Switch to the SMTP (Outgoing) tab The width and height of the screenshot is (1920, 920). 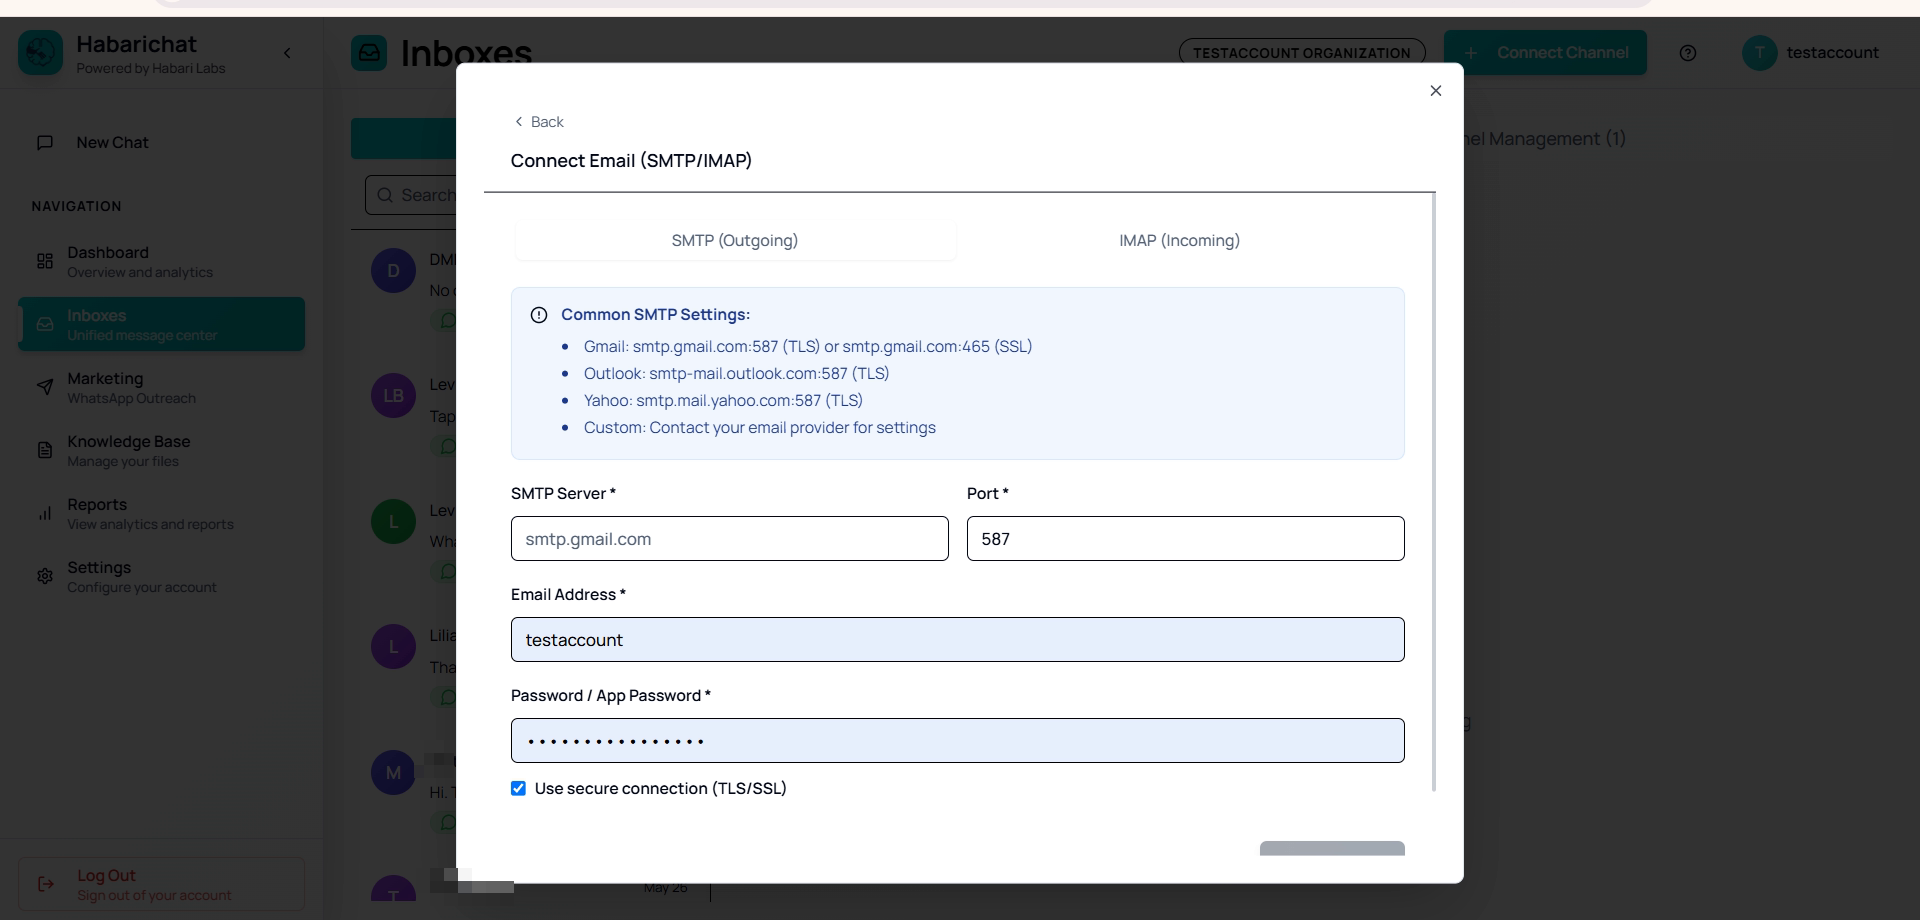click(735, 240)
